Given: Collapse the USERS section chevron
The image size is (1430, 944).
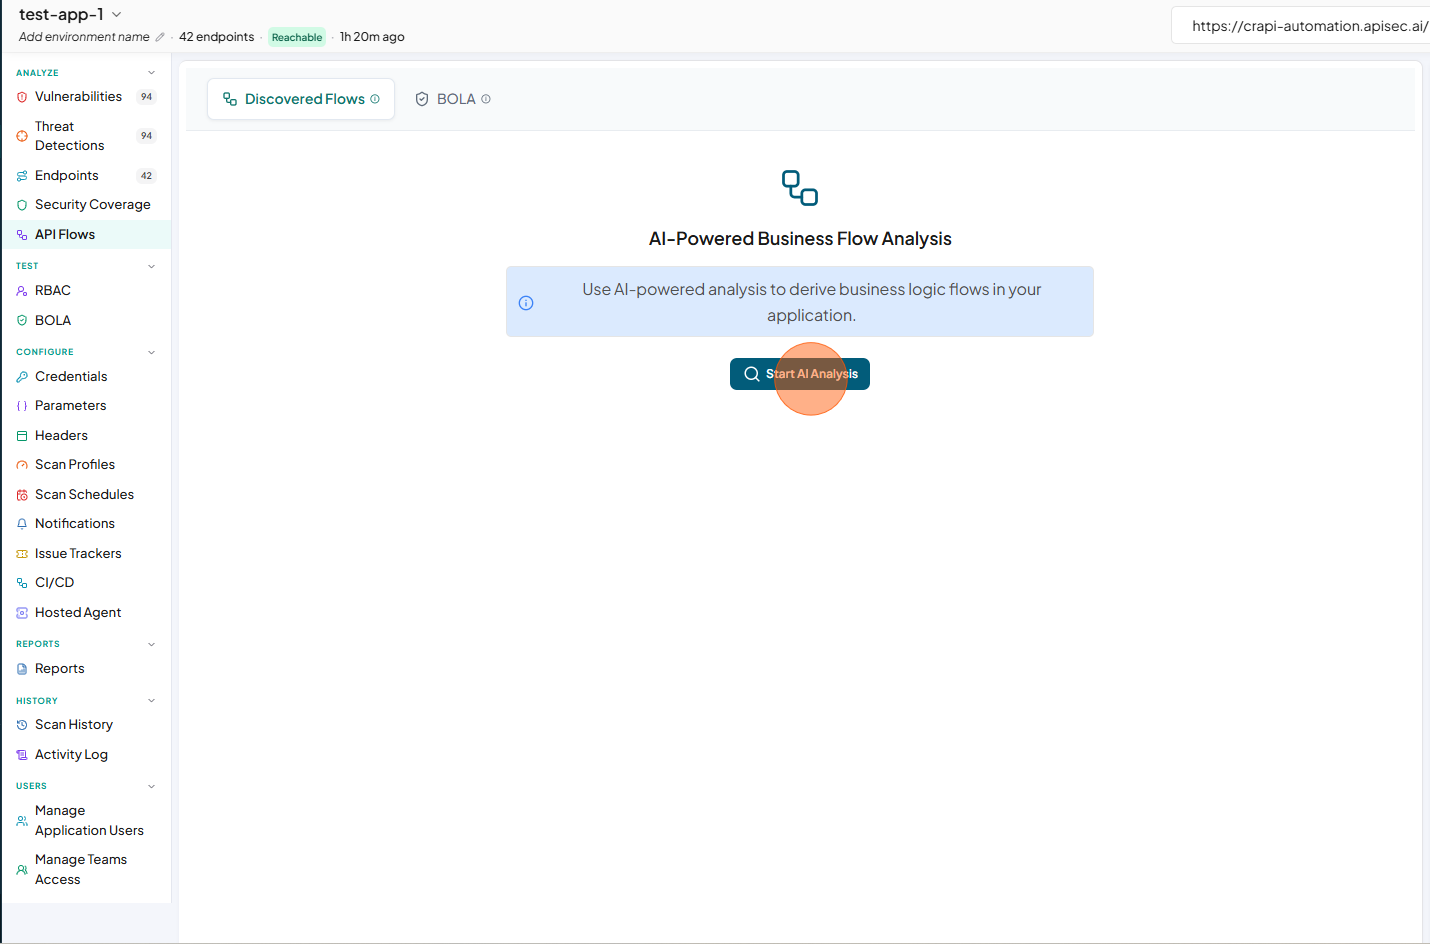Looking at the screenshot, I should pos(152,786).
